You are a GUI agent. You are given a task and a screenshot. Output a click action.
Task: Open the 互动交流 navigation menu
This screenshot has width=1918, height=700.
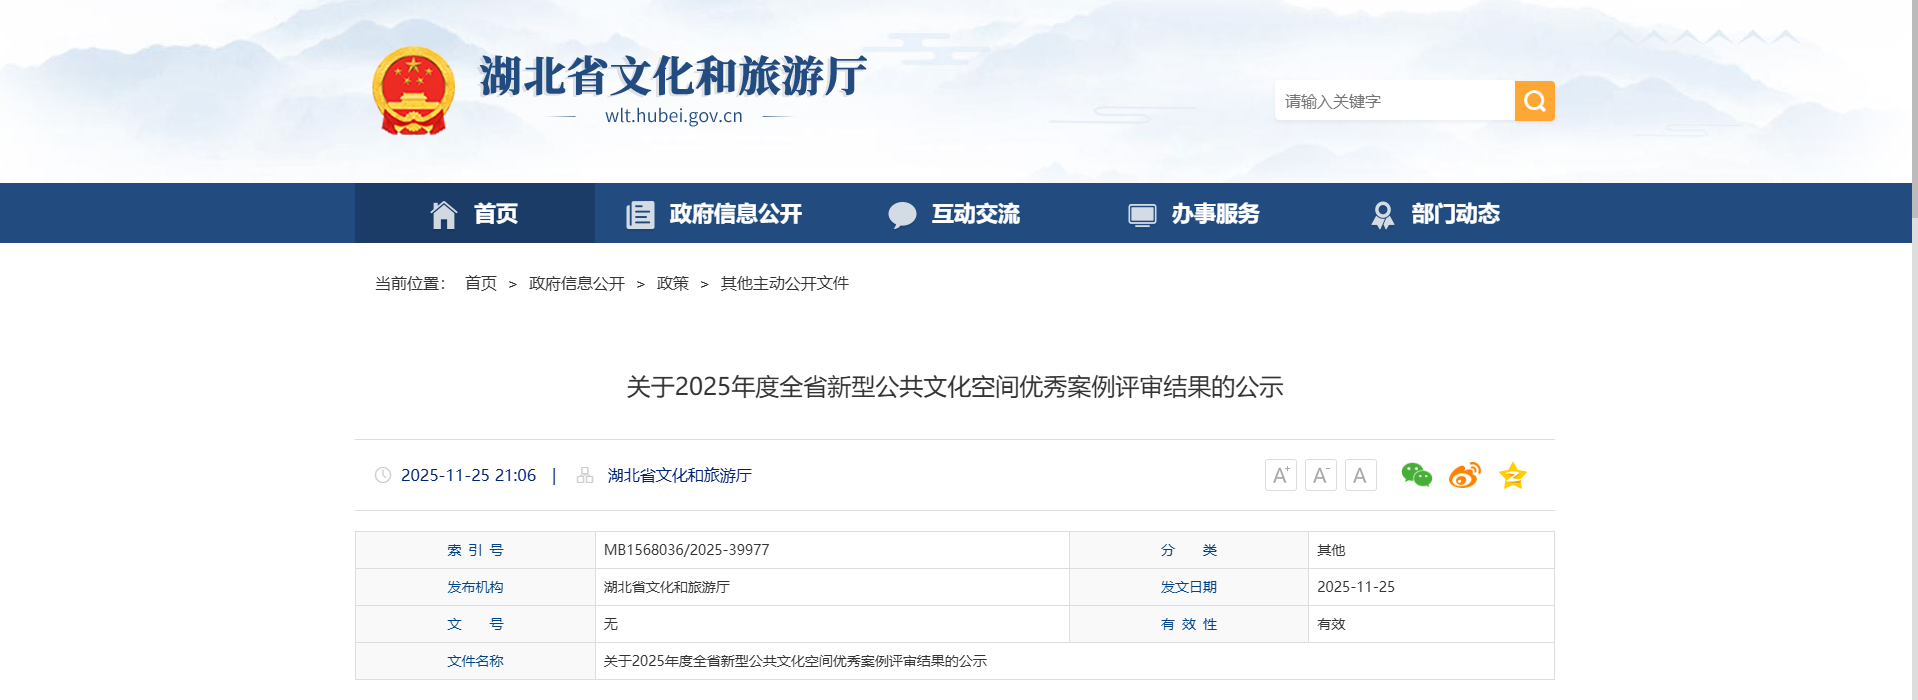[954, 214]
